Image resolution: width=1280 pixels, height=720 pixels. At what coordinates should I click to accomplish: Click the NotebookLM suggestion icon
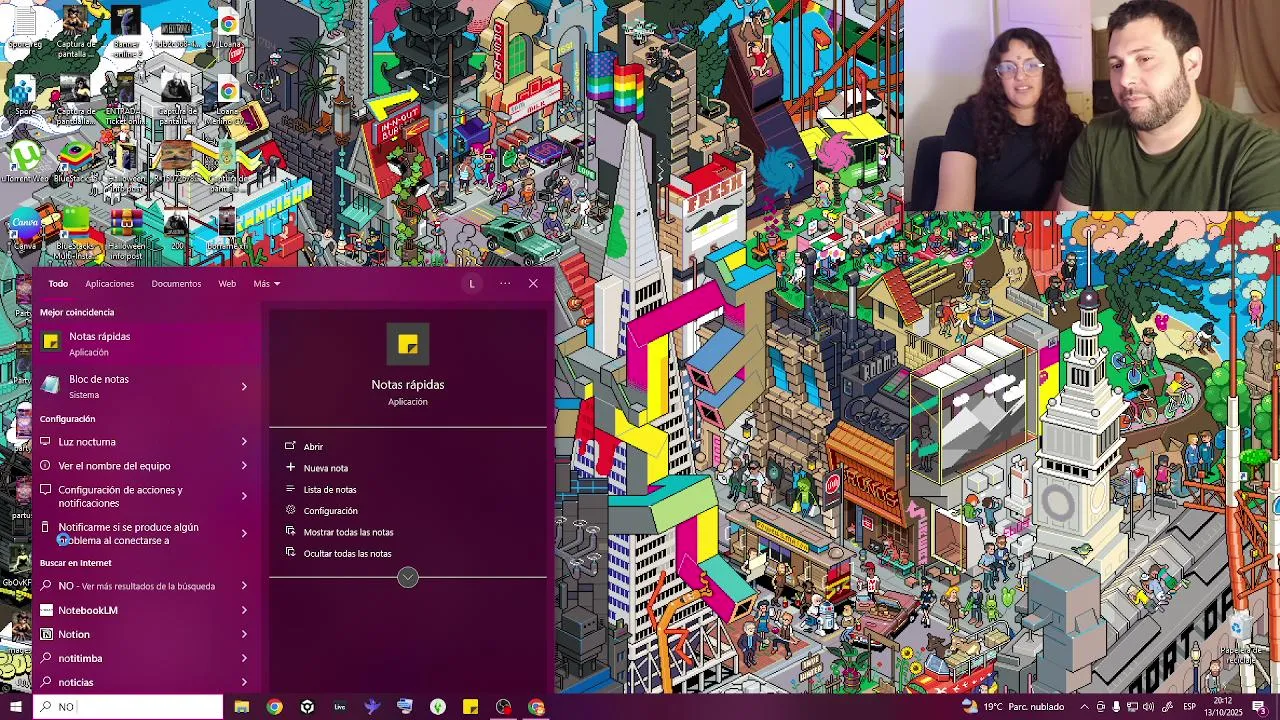(x=45, y=610)
